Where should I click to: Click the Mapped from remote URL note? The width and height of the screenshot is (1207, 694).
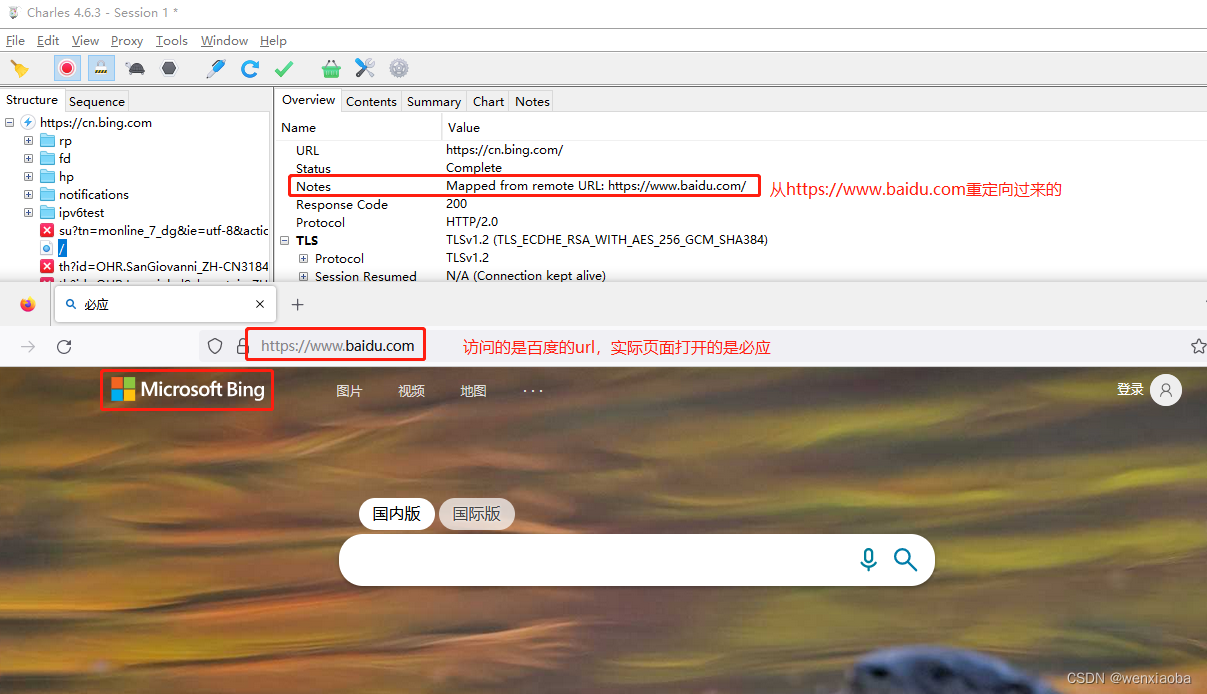tap(596, 186)
